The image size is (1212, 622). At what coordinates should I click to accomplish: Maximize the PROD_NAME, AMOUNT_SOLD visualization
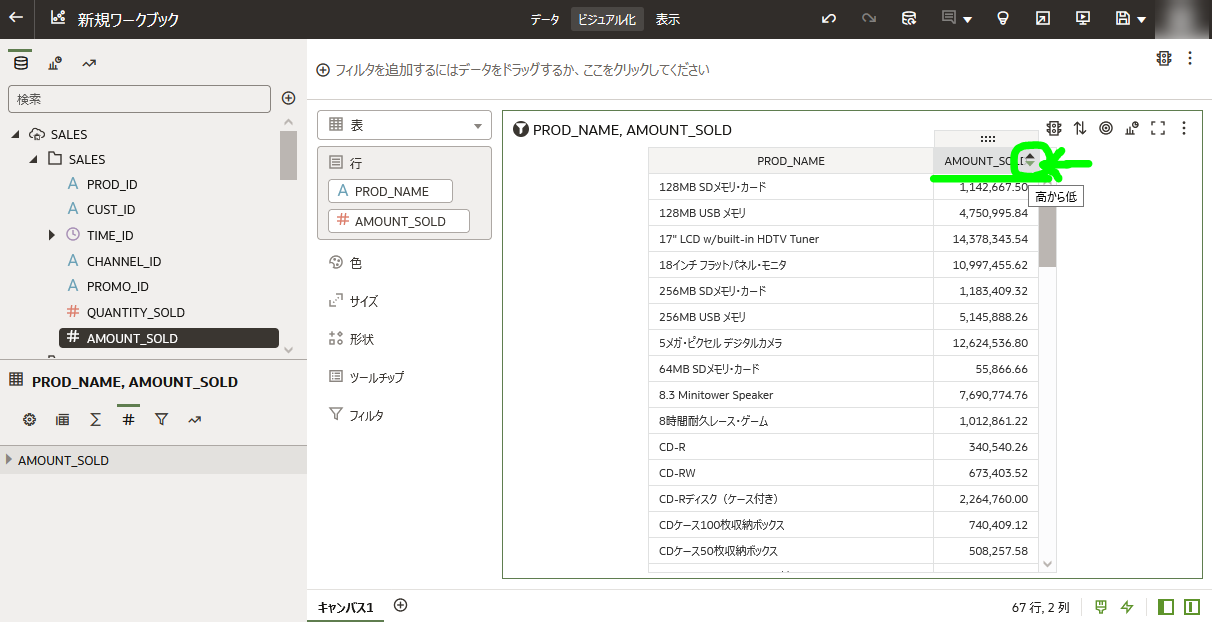coord(1158,129)
